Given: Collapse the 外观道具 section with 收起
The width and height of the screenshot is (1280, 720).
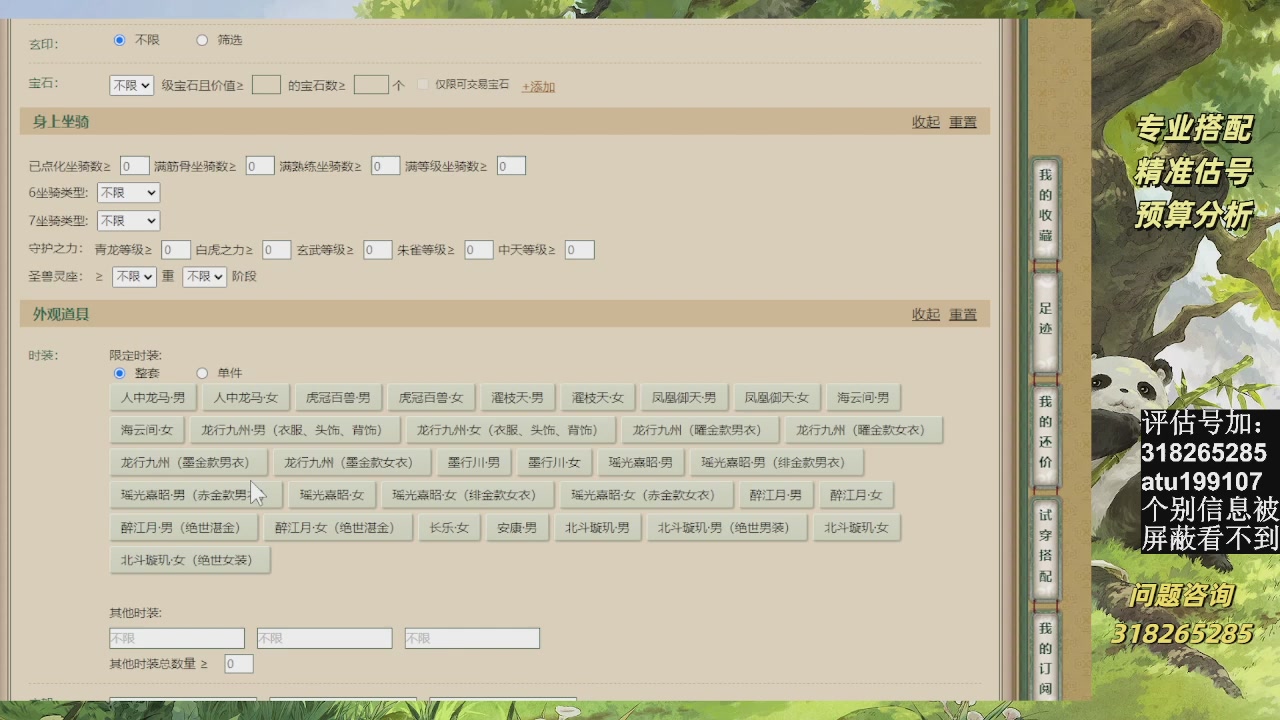Looking at the screenshot, I should (926, 314).
